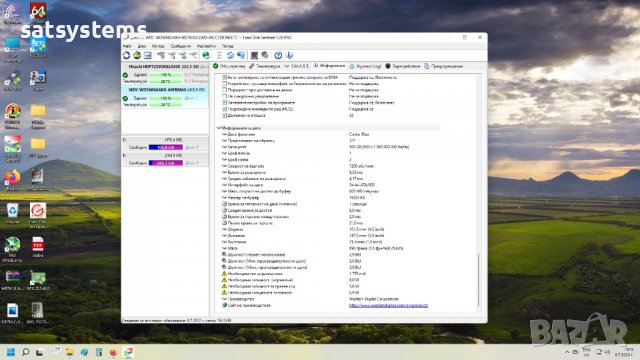
Task: Open the Help menu (Помощ)
Action: 228,46
